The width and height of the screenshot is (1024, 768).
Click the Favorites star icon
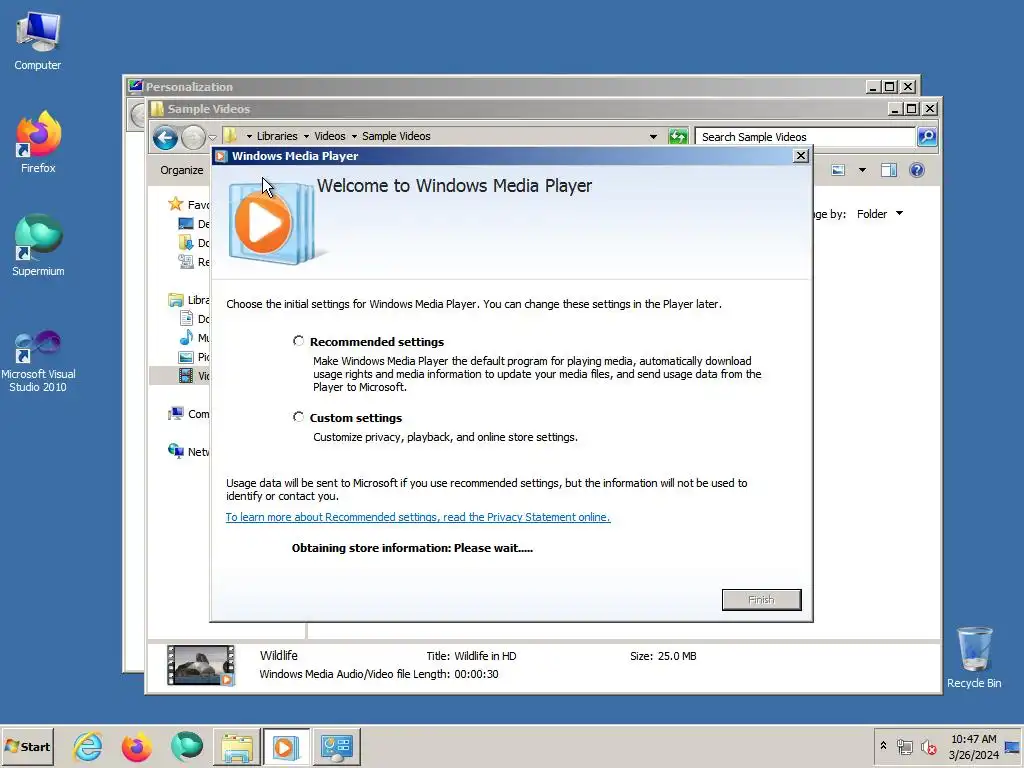pyautogui.click(x=175, y=204)
